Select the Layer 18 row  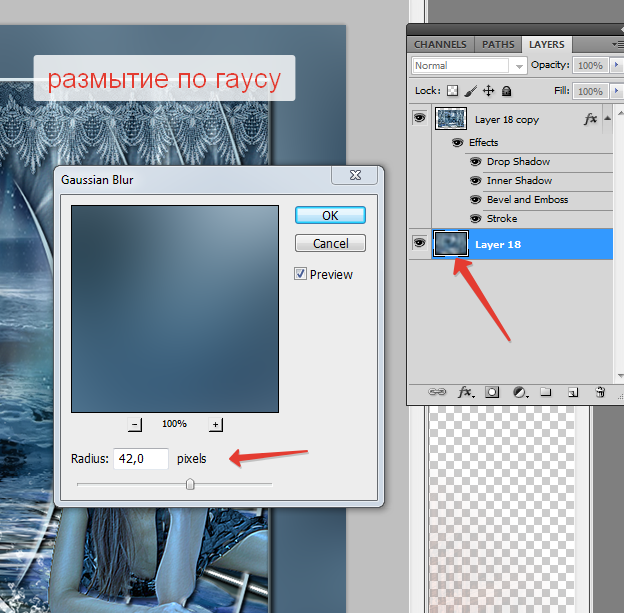[x=511, y=244]
